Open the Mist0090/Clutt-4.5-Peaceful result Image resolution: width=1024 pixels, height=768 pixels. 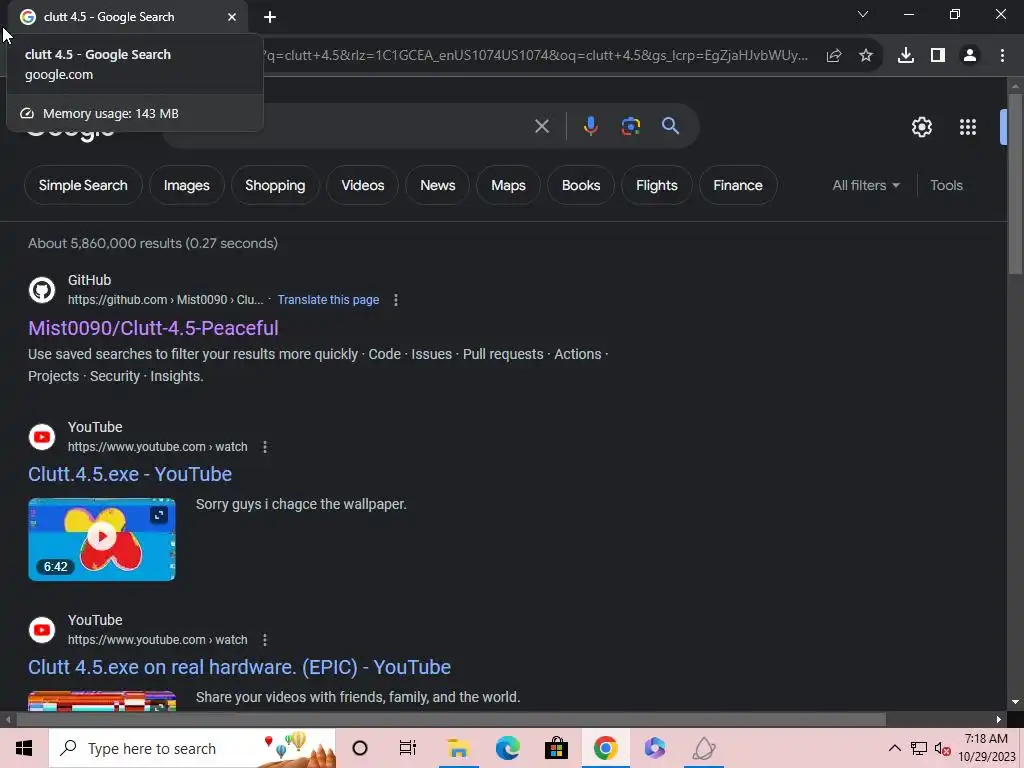[x=153, y=328]
